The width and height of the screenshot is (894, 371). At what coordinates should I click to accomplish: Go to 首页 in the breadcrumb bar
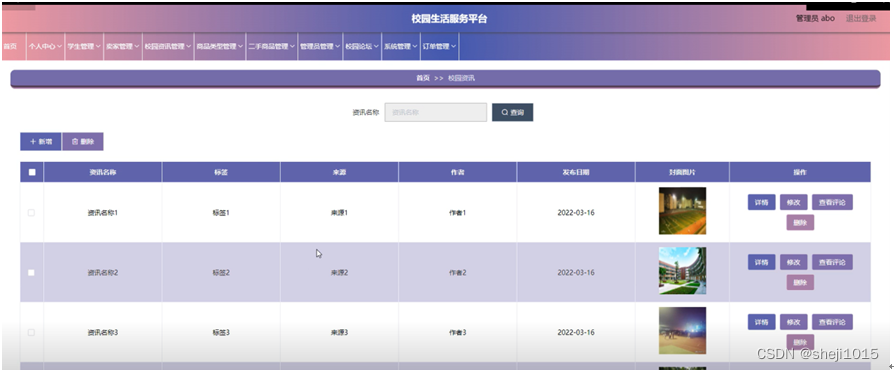coord(422,78)
